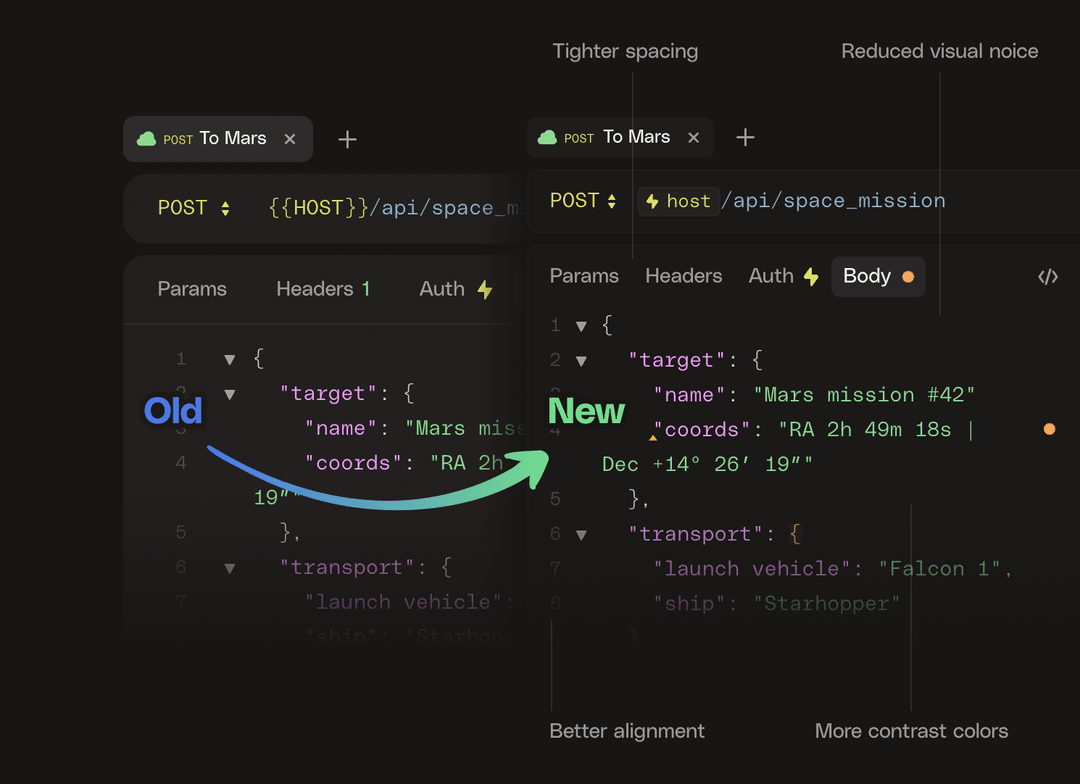Select the Headers tab in new panel

pyautogui.click(x=683, y=275)
